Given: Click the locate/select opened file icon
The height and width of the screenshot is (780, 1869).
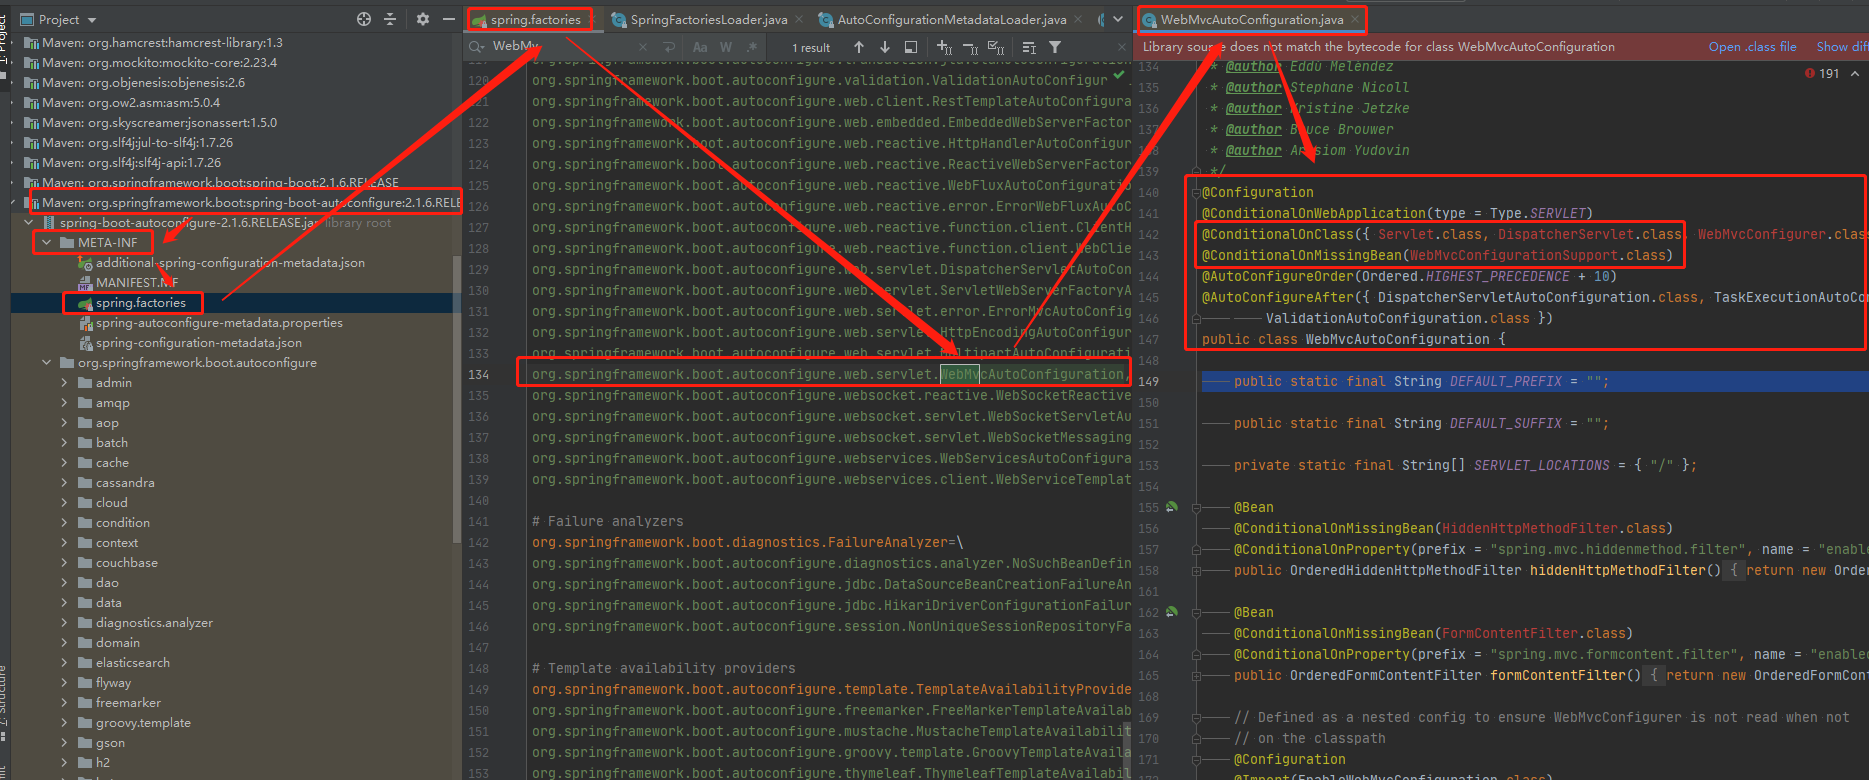Looking at the screenshot, I should (x=364, y=19).
